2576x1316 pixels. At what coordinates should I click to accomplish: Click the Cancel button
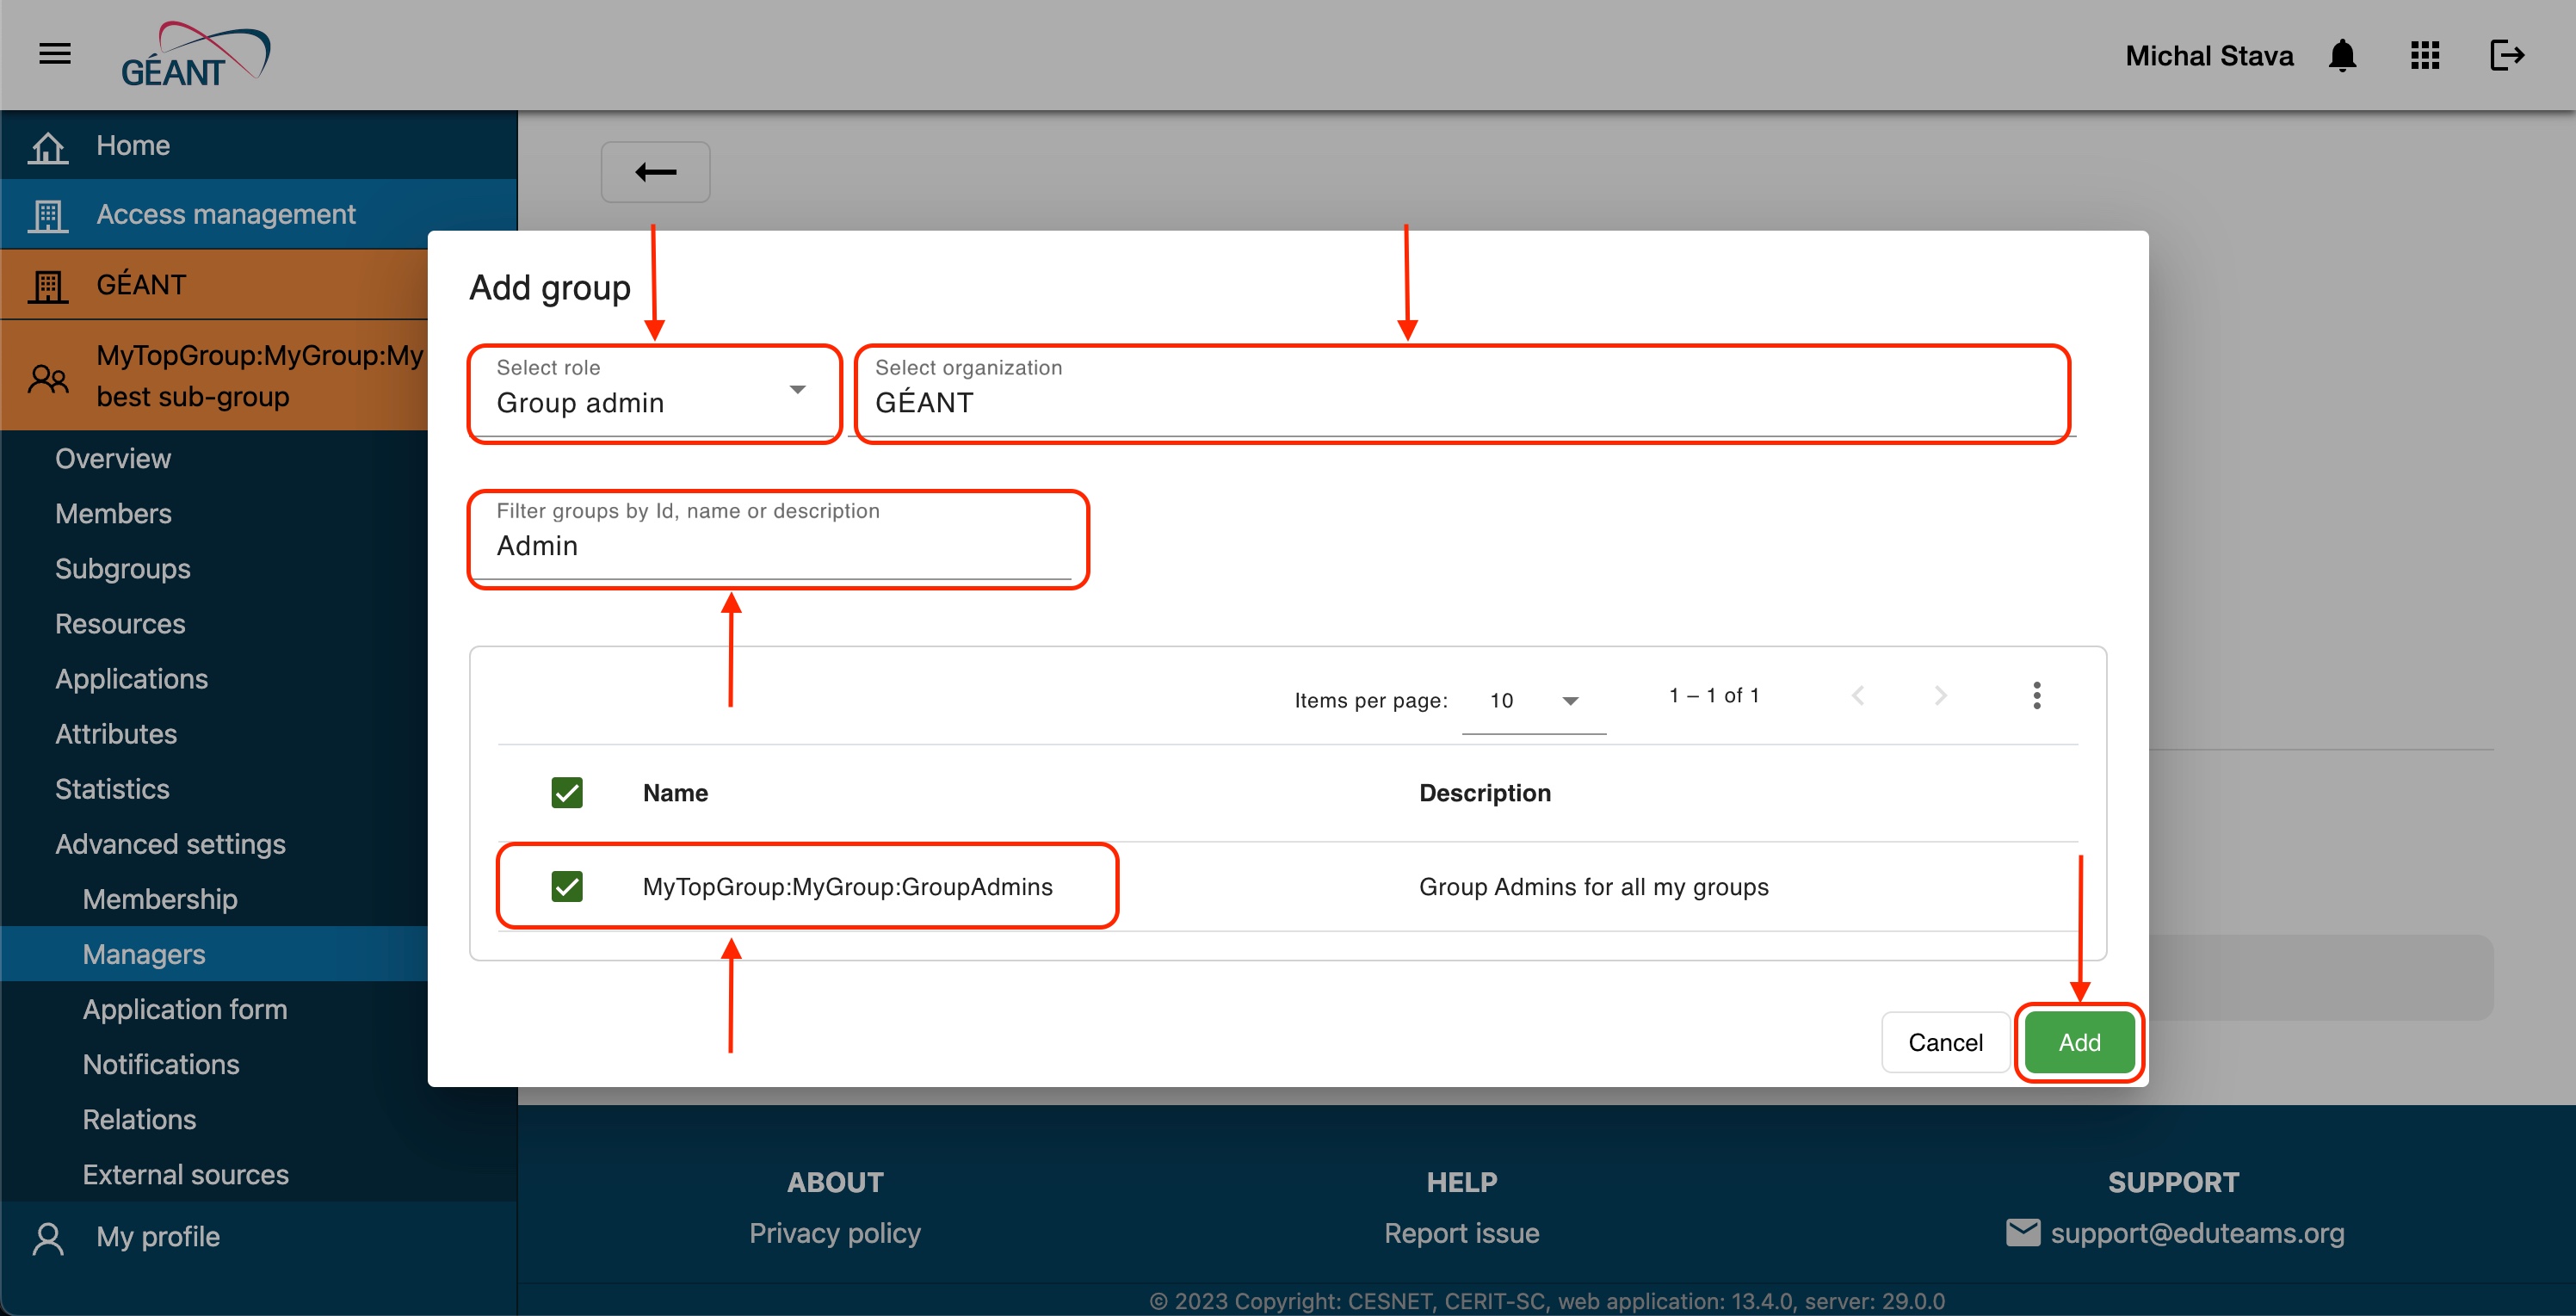pos(1945,1042)
